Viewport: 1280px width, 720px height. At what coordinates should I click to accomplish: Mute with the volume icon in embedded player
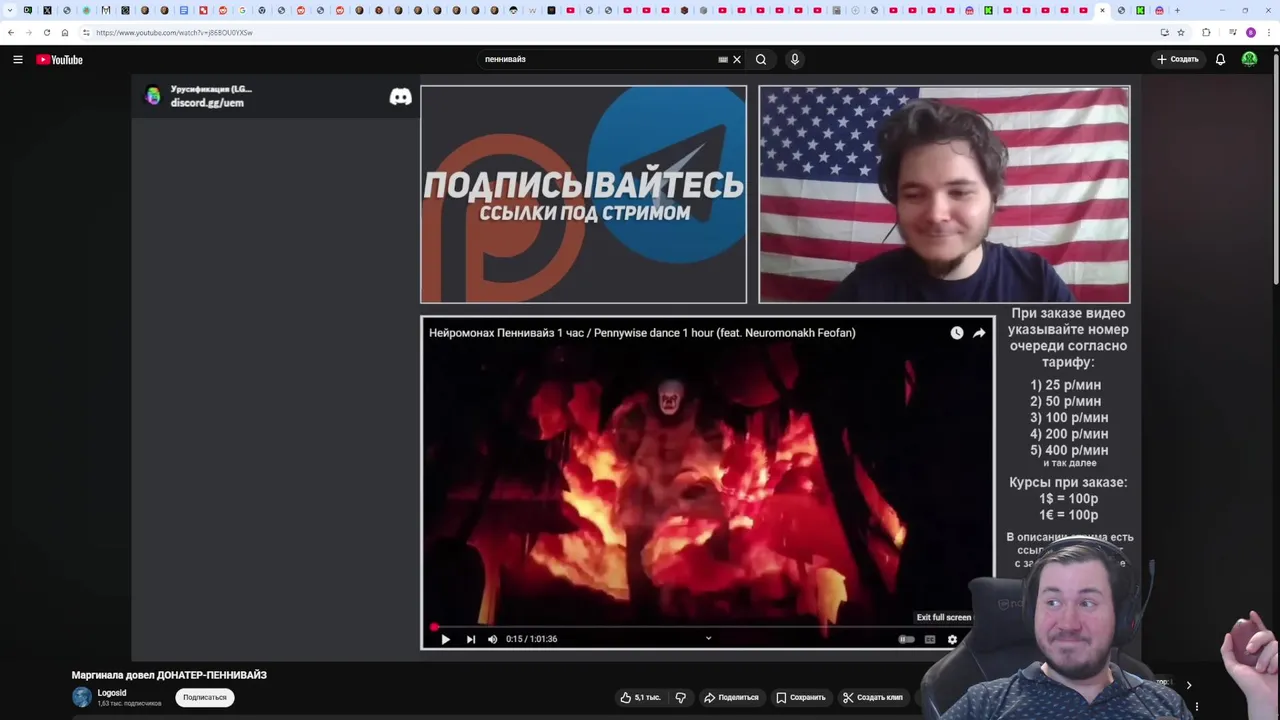pos(492,639)
